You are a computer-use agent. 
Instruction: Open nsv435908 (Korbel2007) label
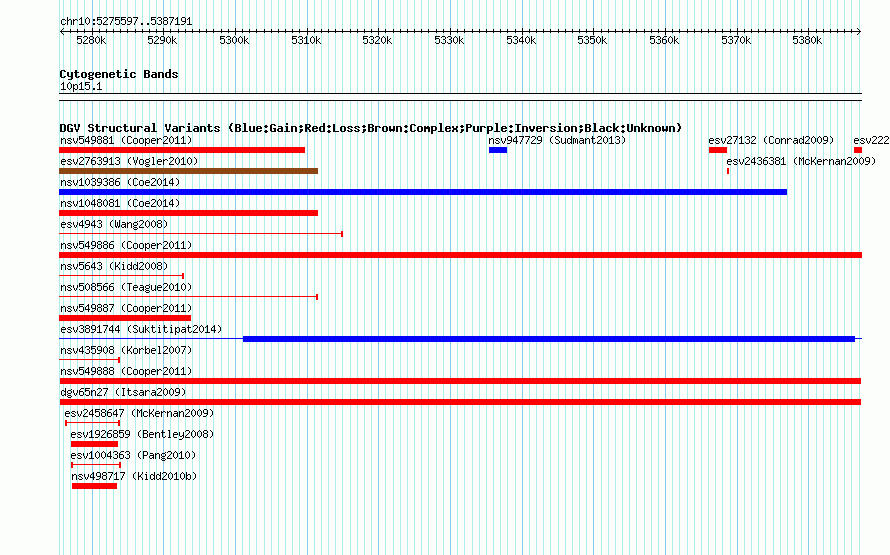click(x=126, y=350)
